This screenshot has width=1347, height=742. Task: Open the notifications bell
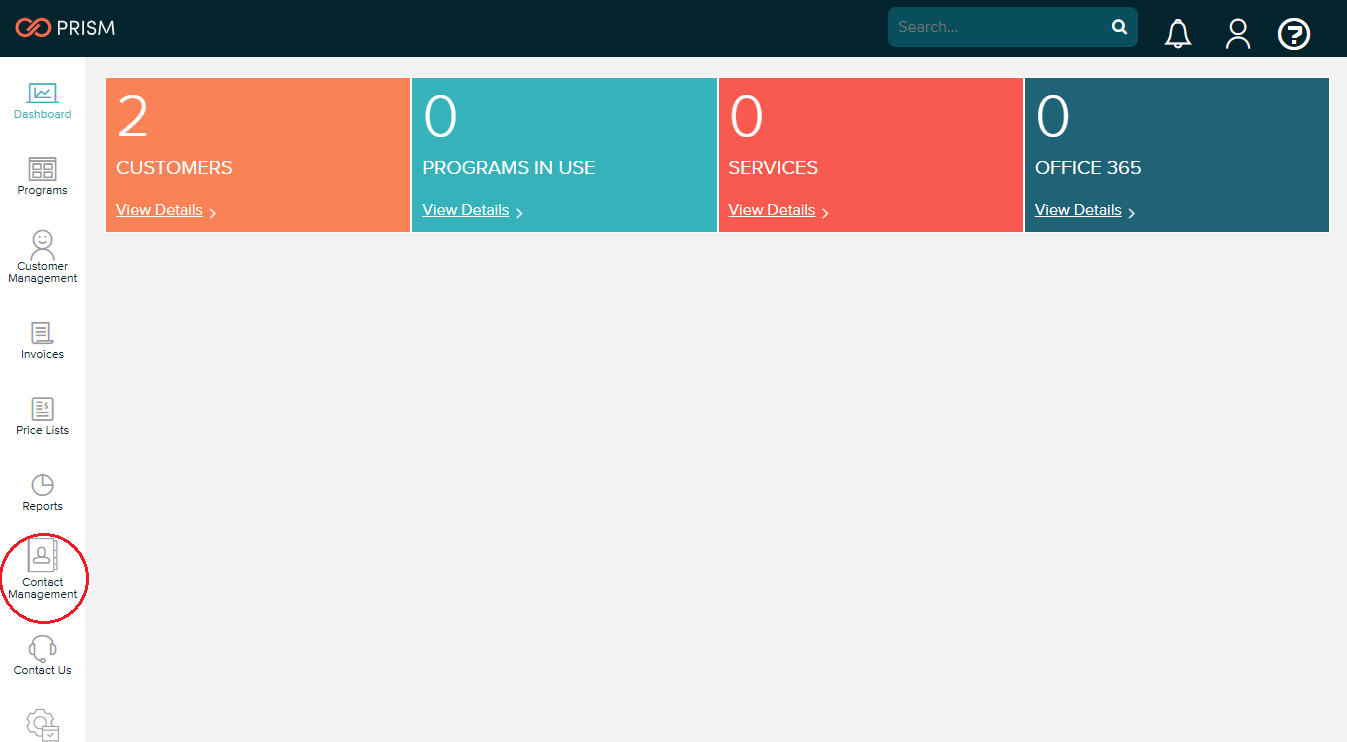(1177, 33)
